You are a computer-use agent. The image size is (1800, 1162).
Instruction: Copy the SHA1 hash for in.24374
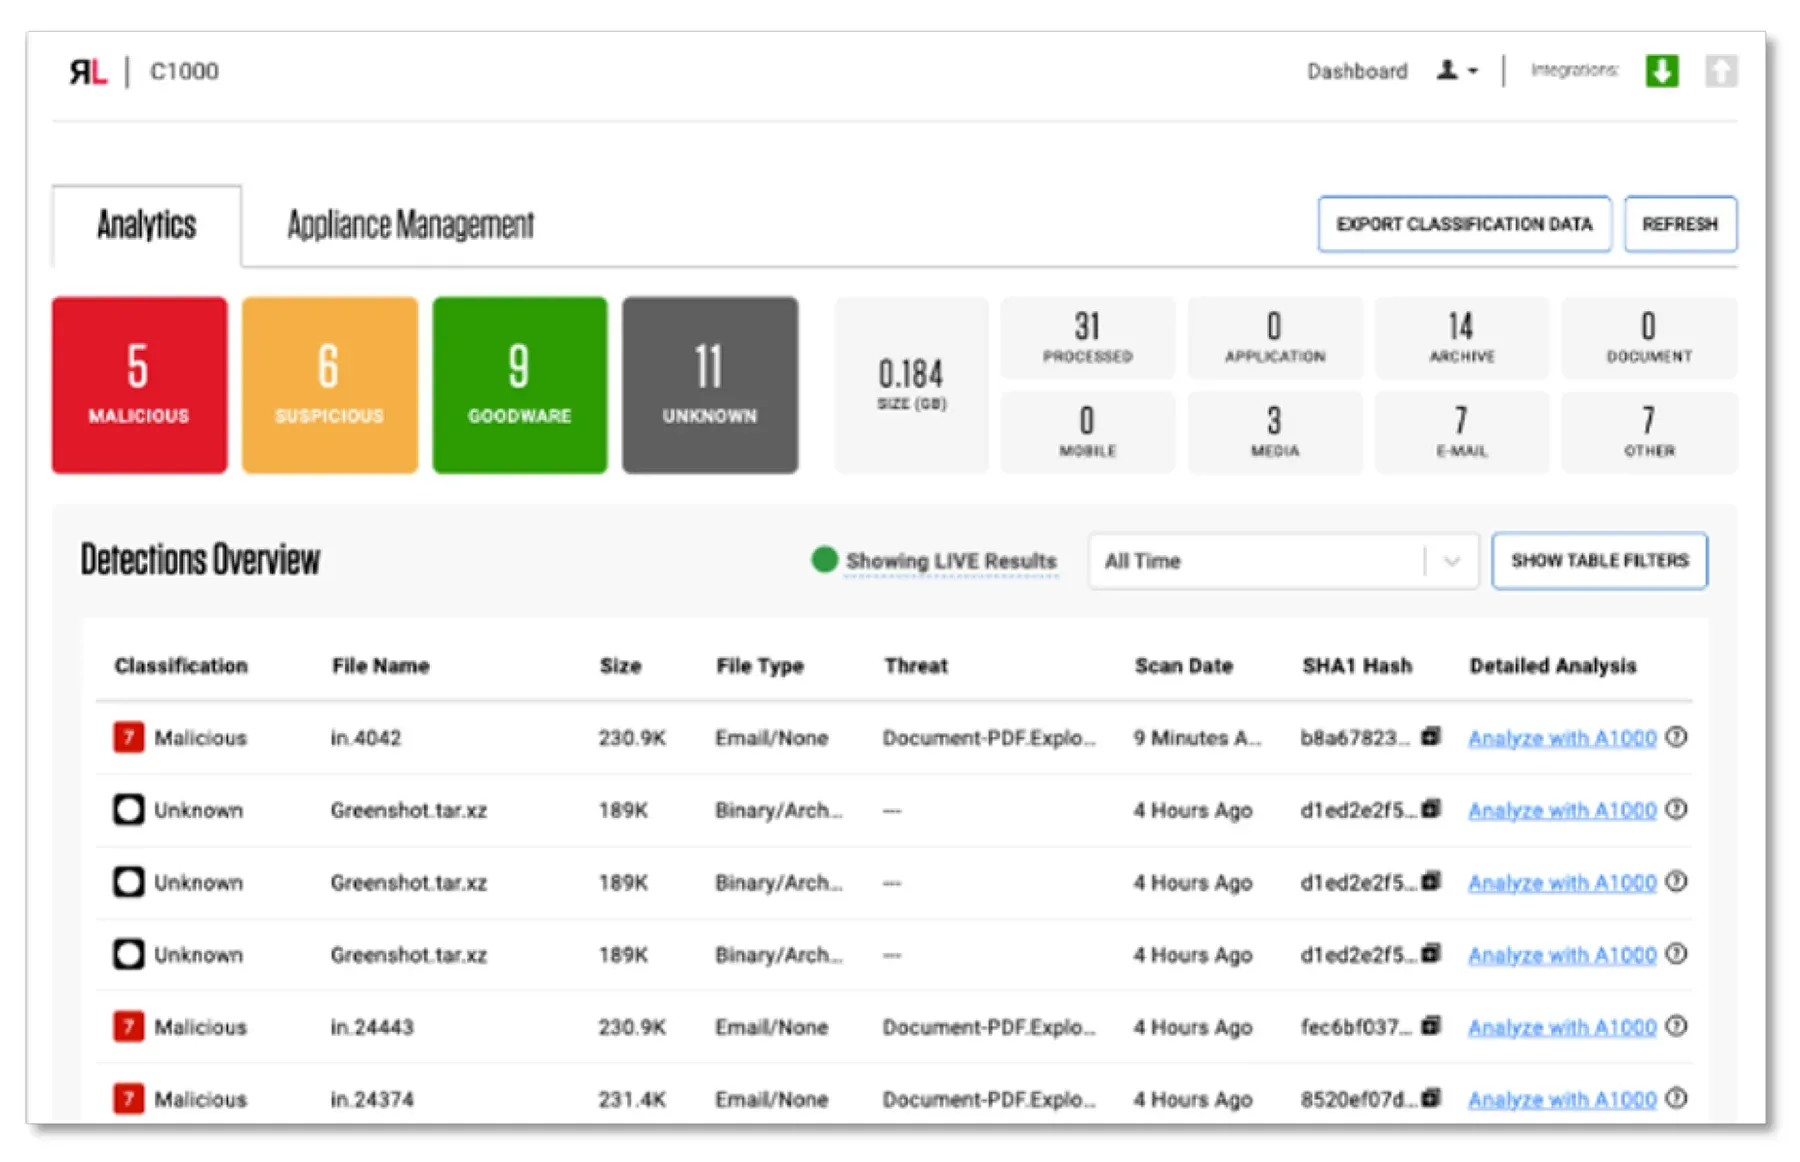click(x=1430, y=1098)
